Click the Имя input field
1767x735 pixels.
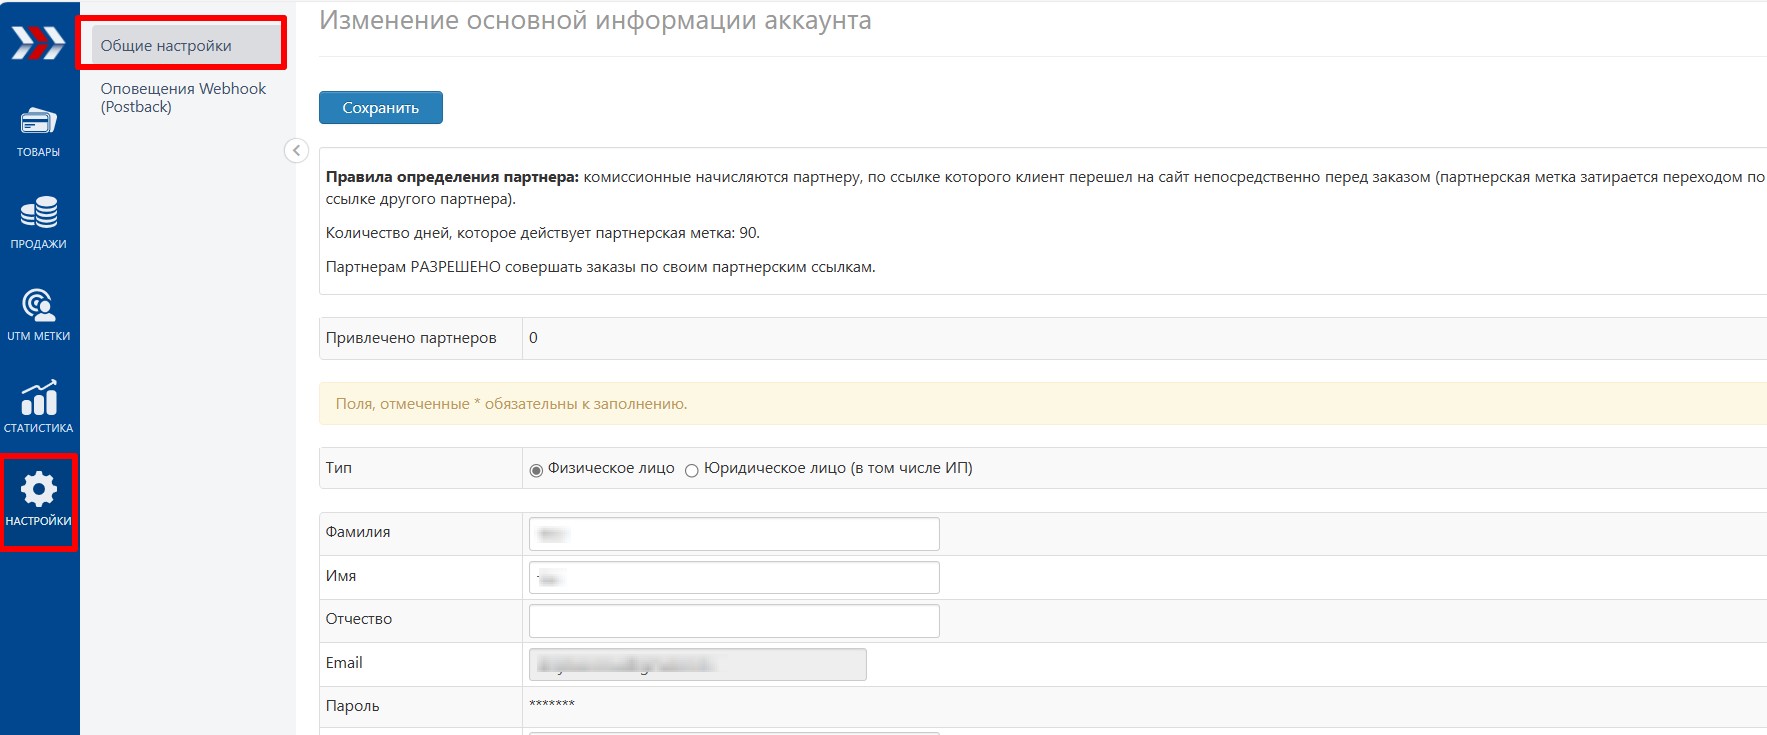[734, 578]
